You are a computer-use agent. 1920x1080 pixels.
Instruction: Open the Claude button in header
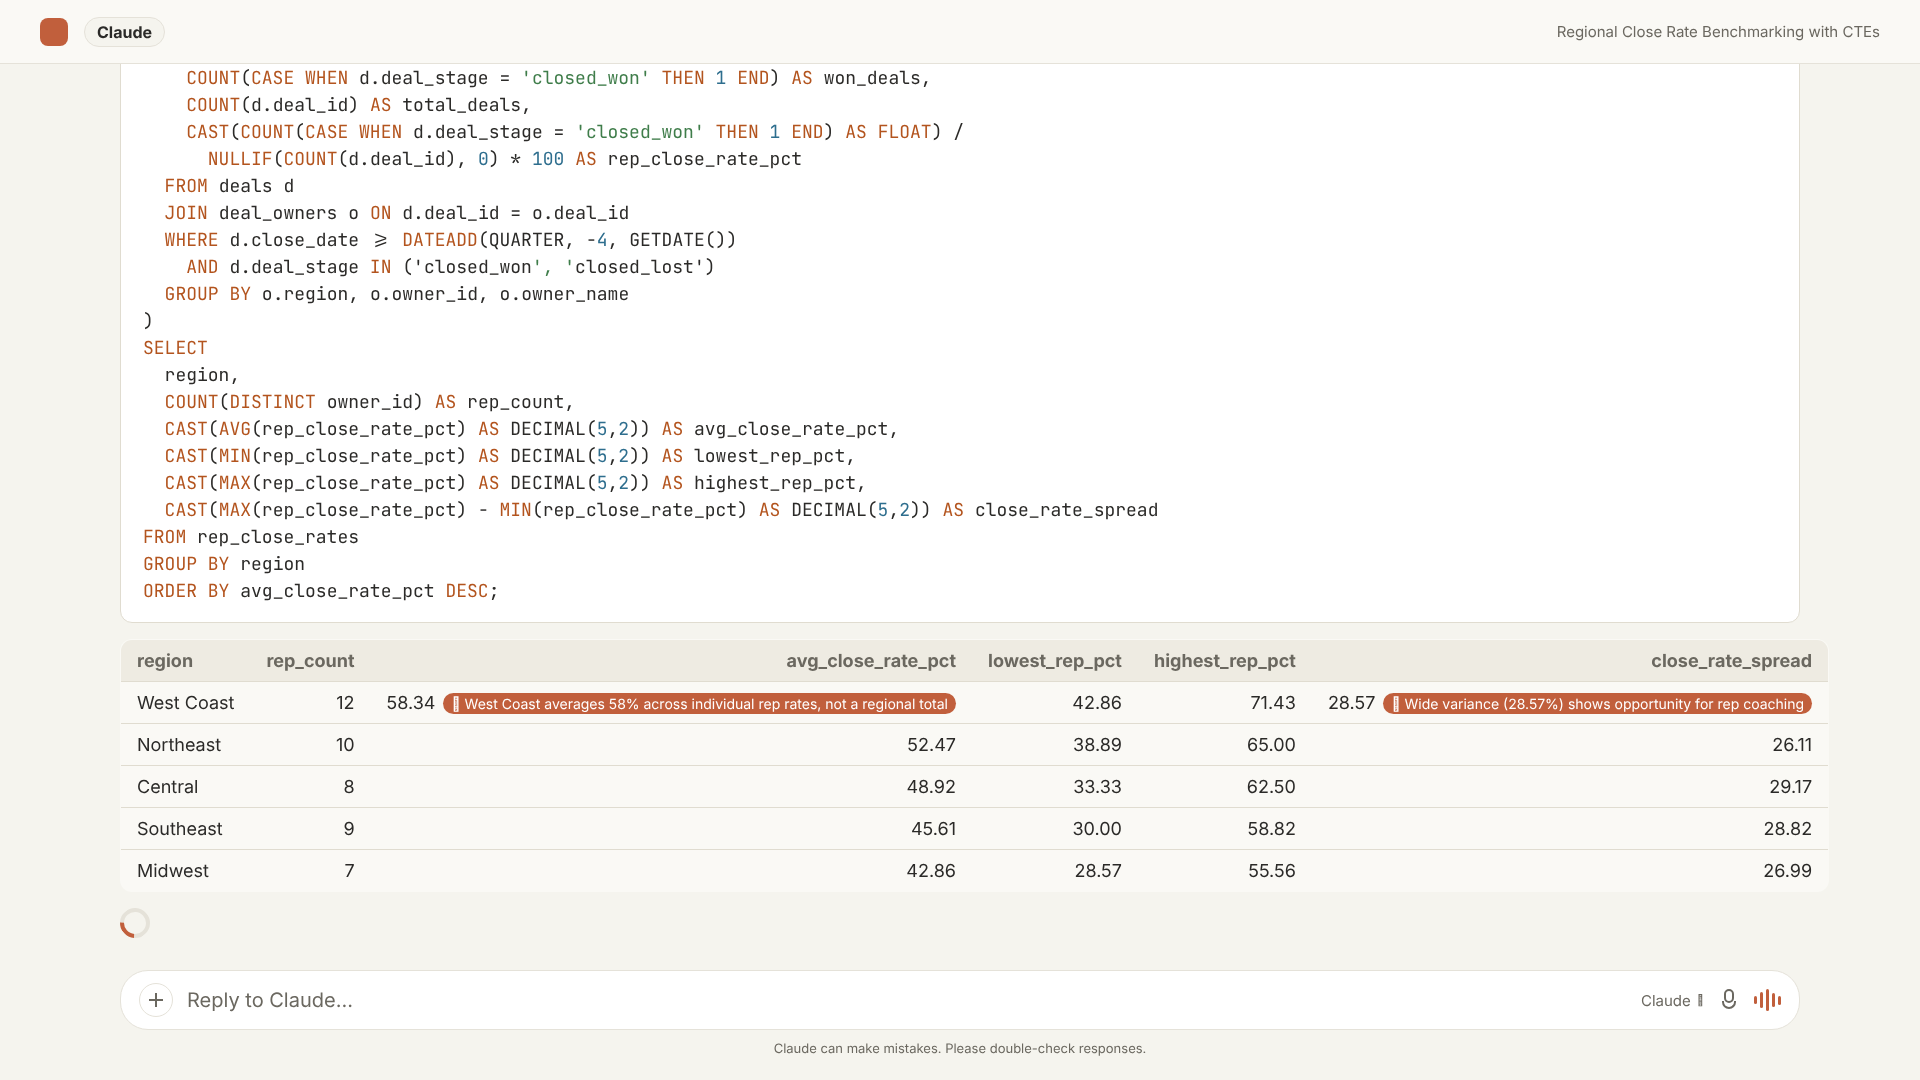pyautogui.click(x=124, y=32)
